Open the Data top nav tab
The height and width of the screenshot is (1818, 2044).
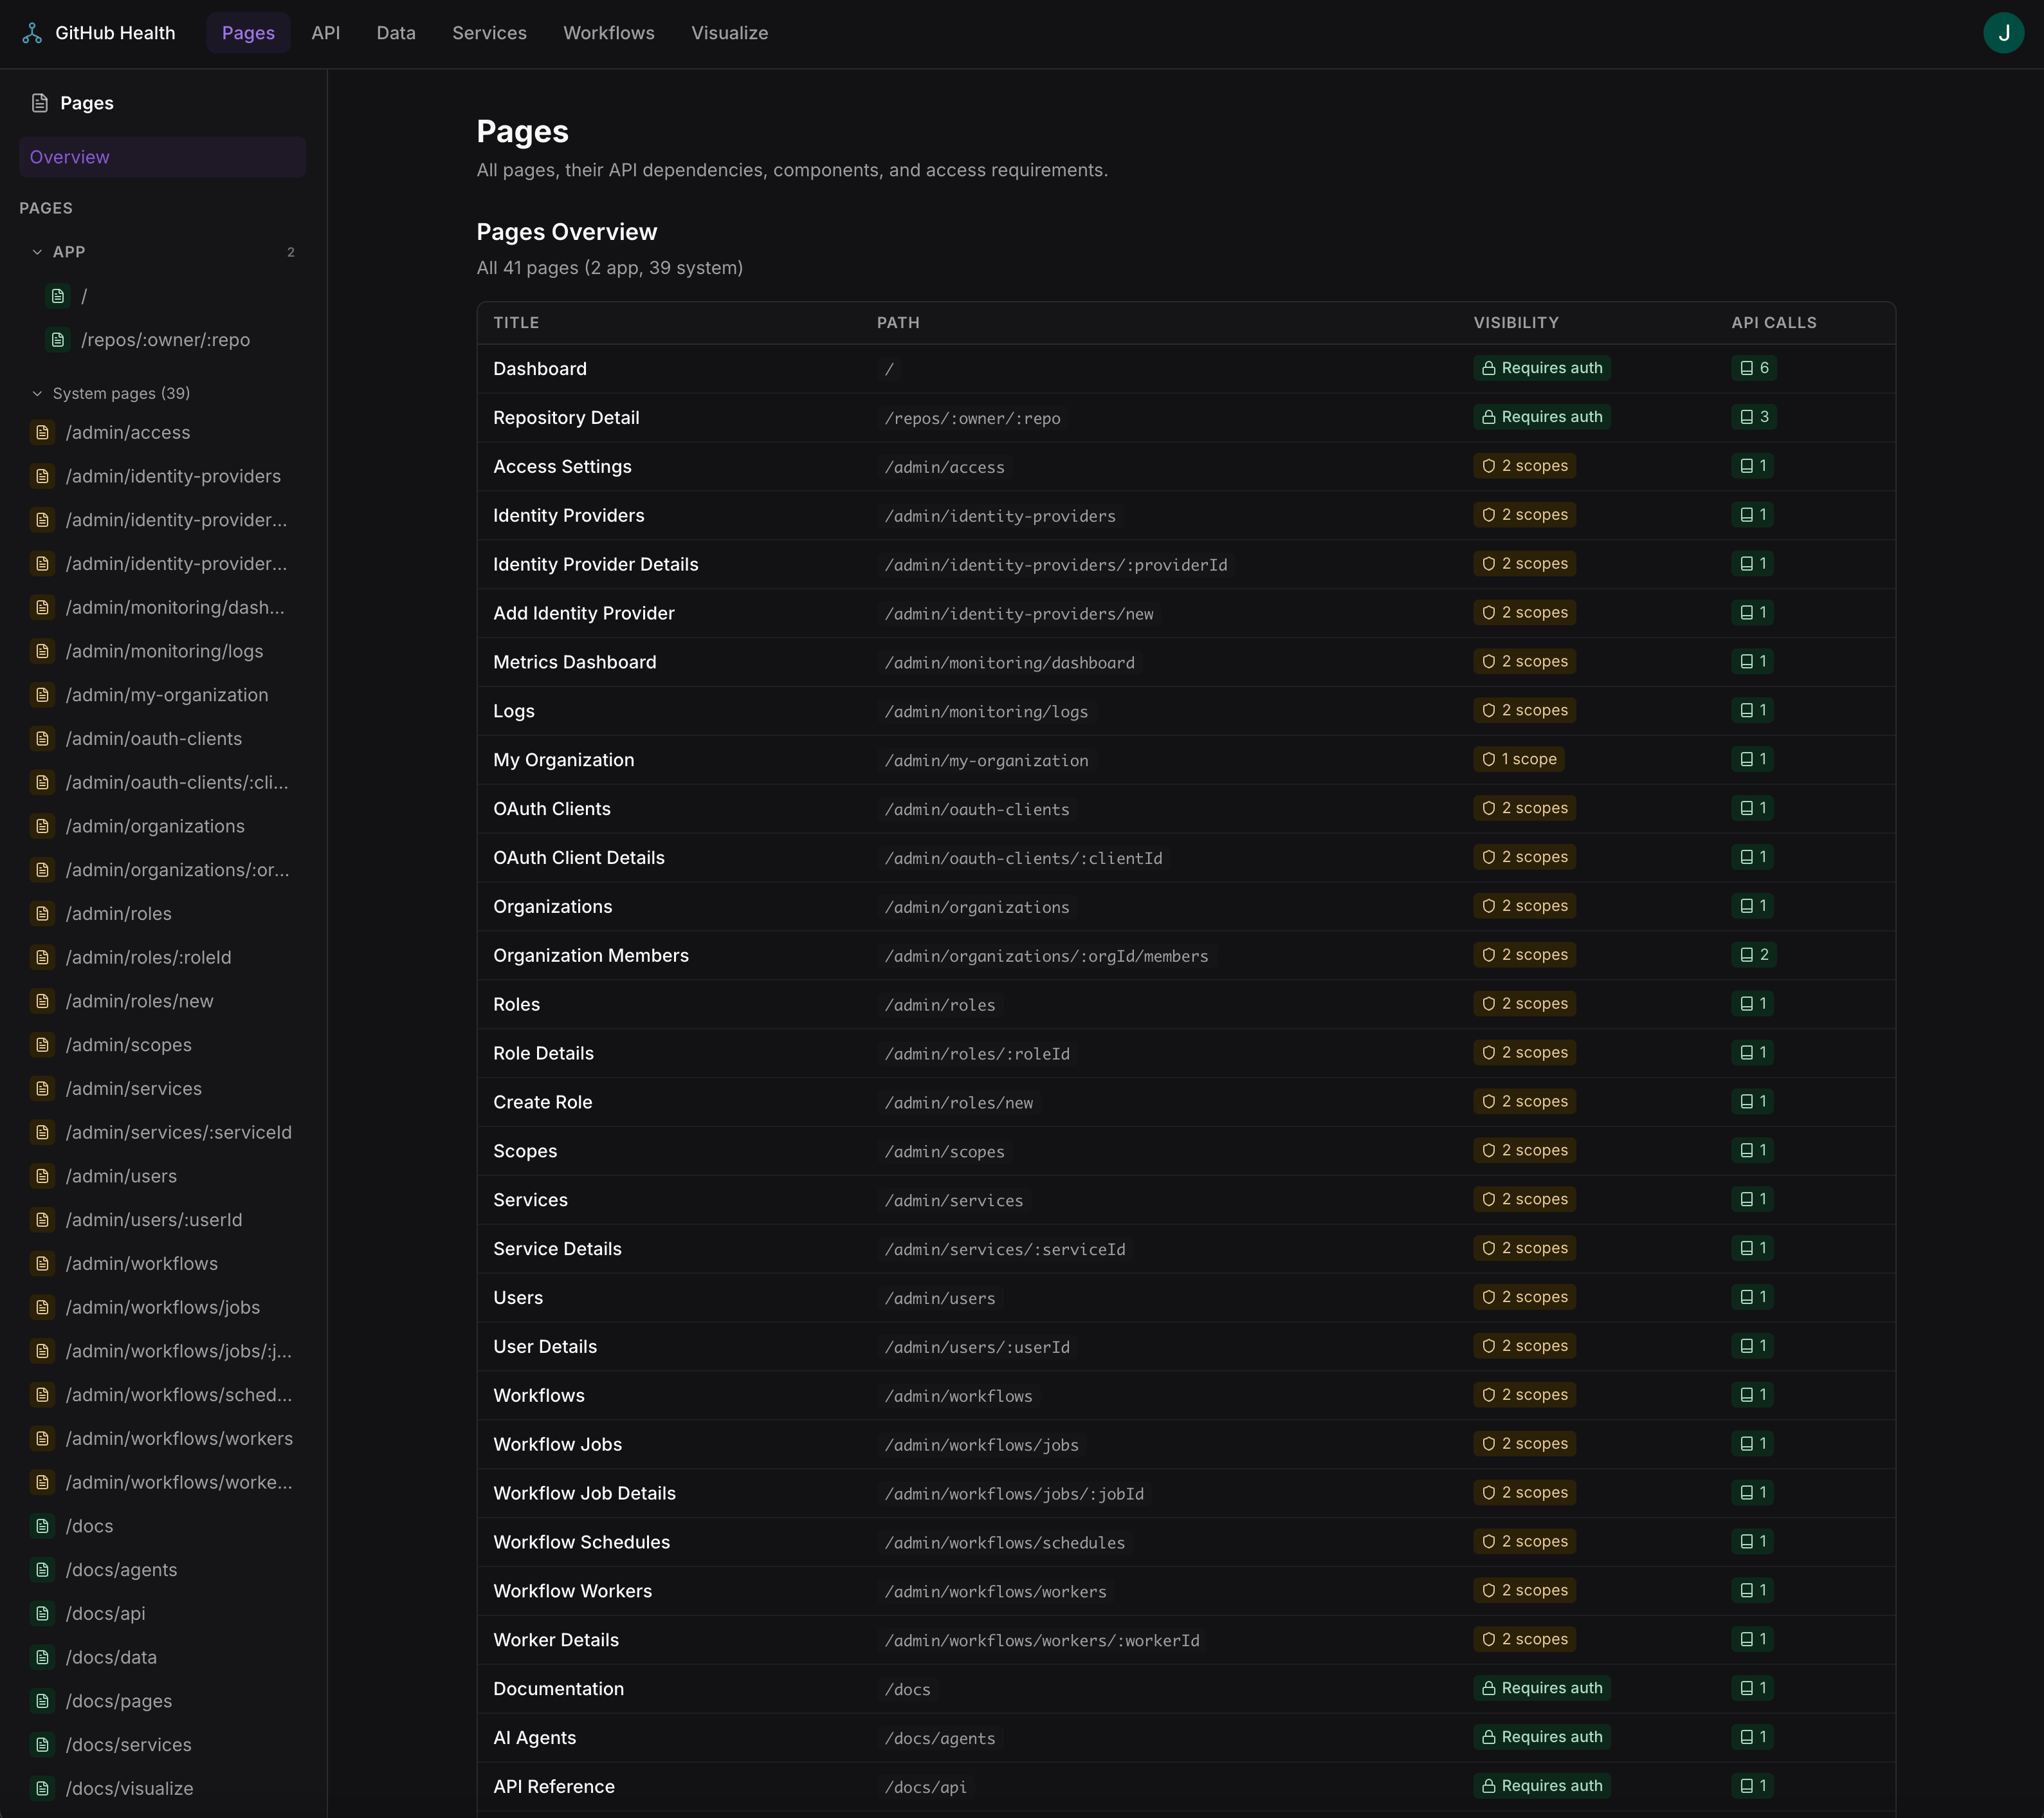pyautogui.click(x=396, y=33)
